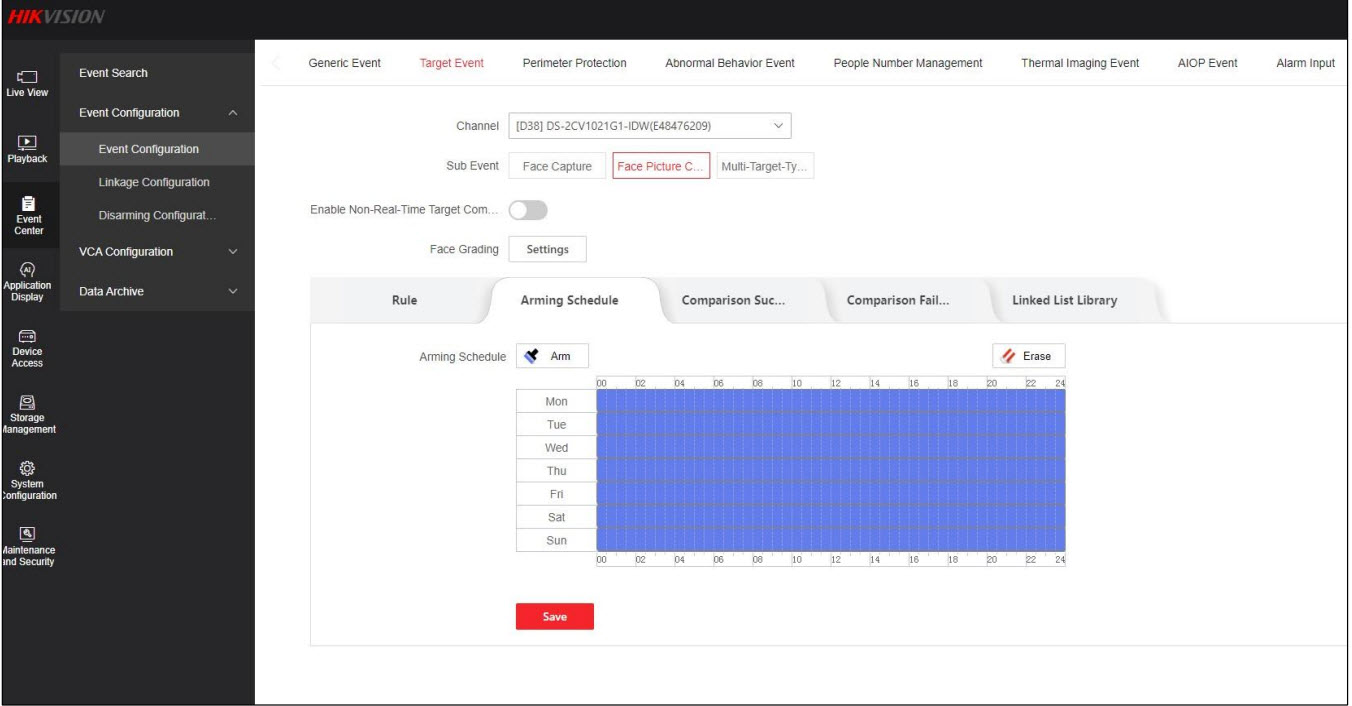The image size is (1352, 706).
Task: Click Wednesday's row in the schedule timeline
Action: pos(830,448)
